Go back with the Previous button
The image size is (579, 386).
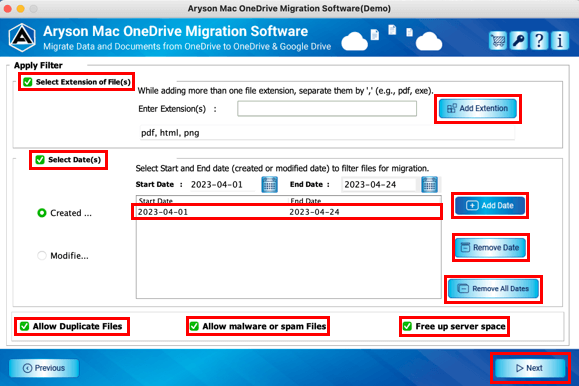[44, 368]
